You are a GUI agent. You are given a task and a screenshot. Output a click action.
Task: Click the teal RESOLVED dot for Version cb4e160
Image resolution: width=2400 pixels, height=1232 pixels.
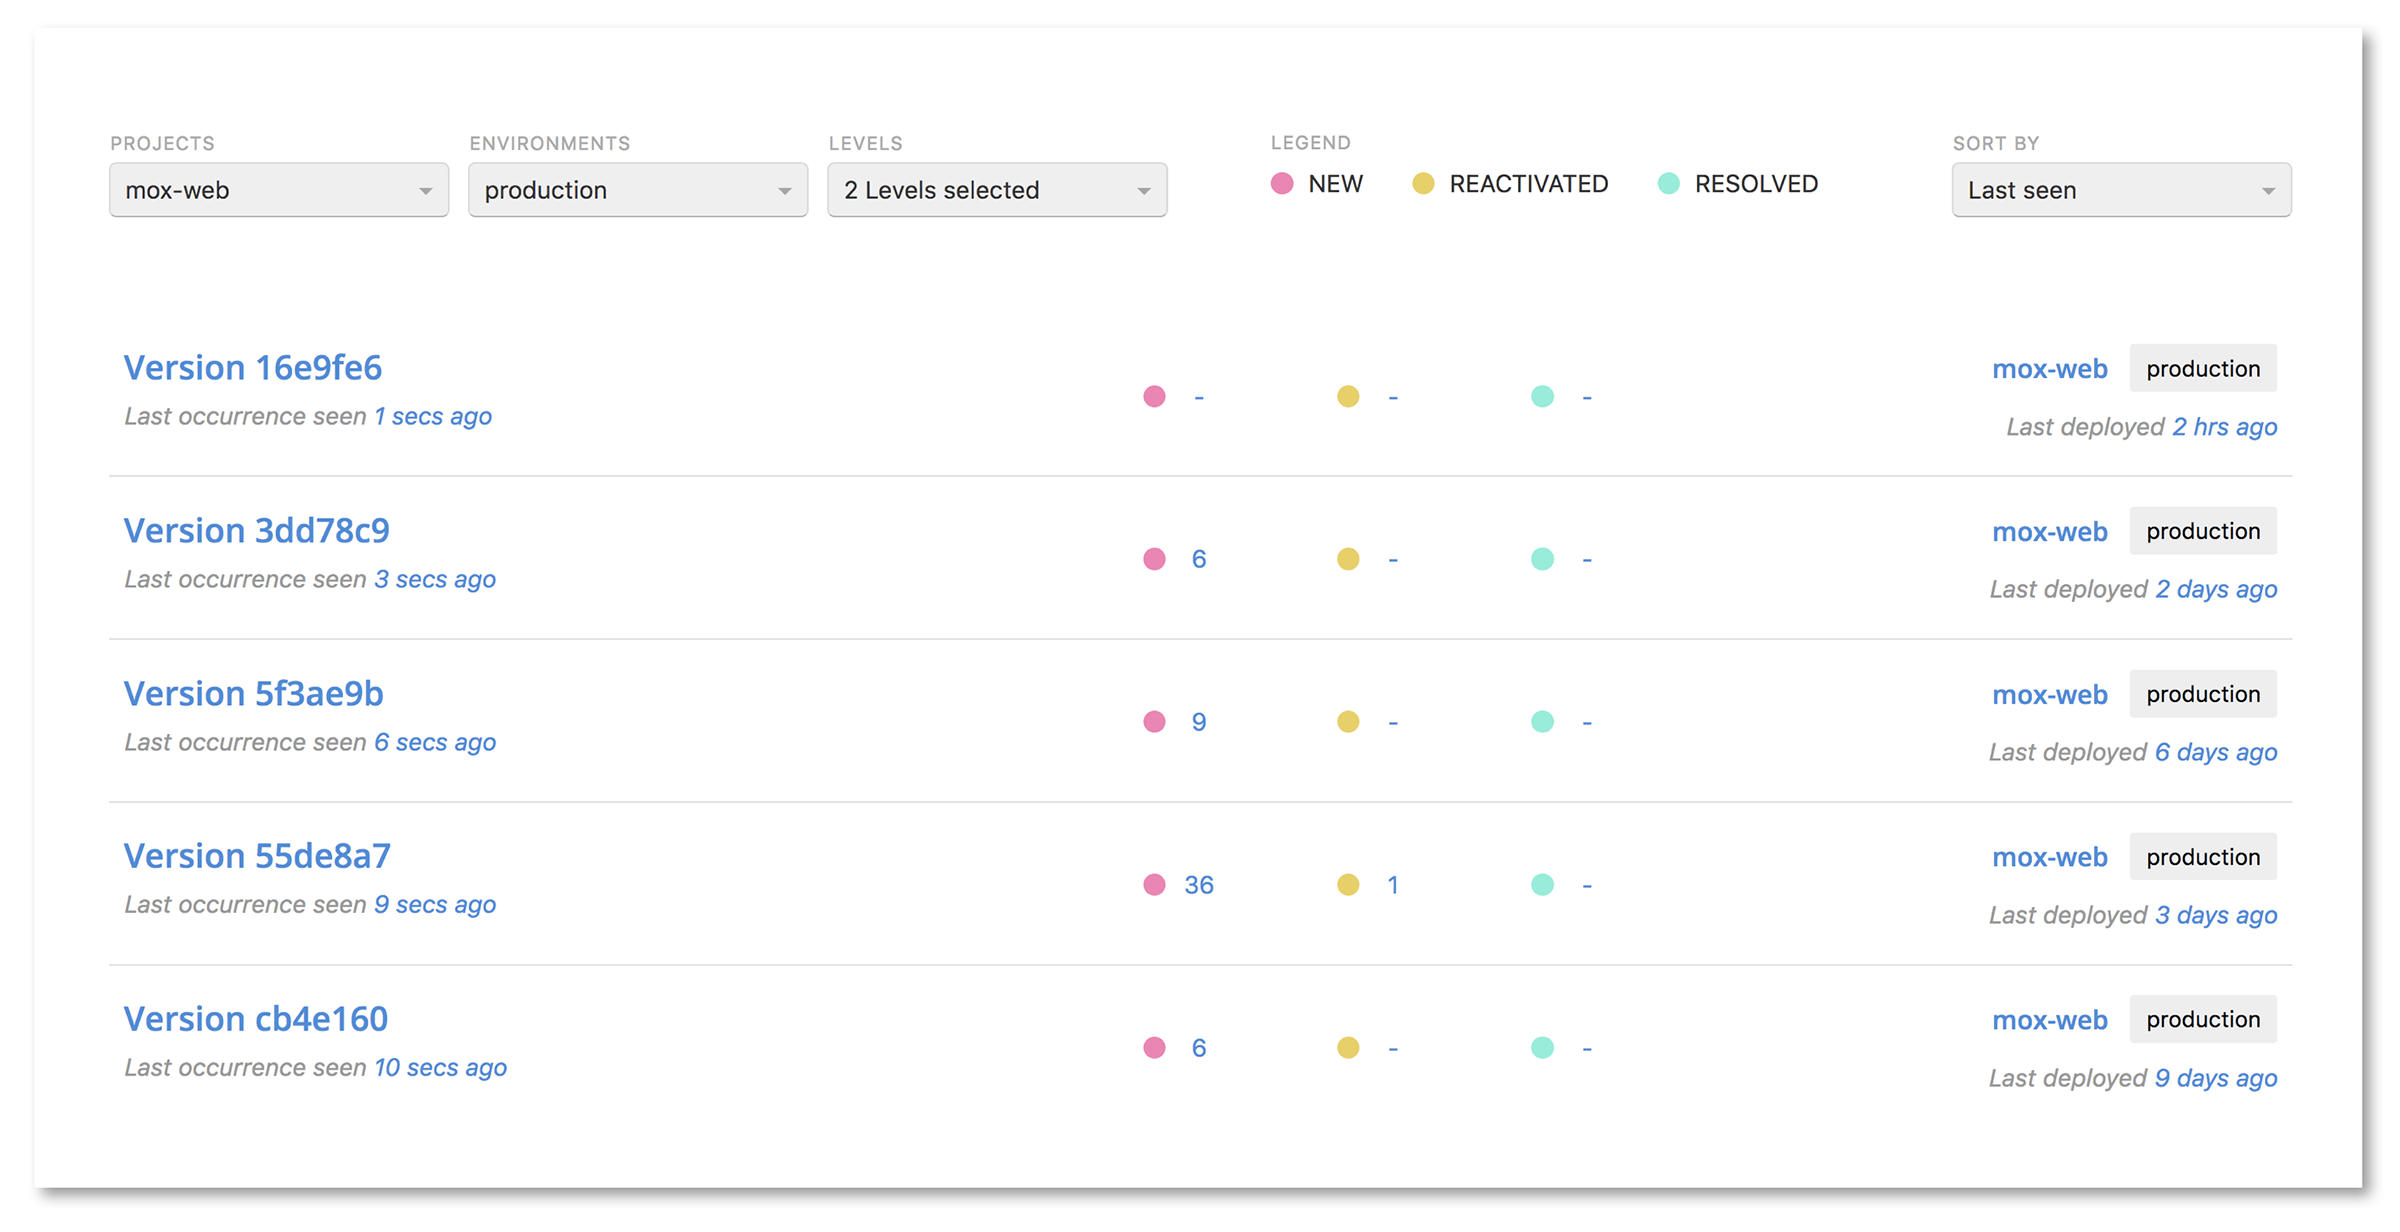pyautogui.click(x=1542, y=1048)
